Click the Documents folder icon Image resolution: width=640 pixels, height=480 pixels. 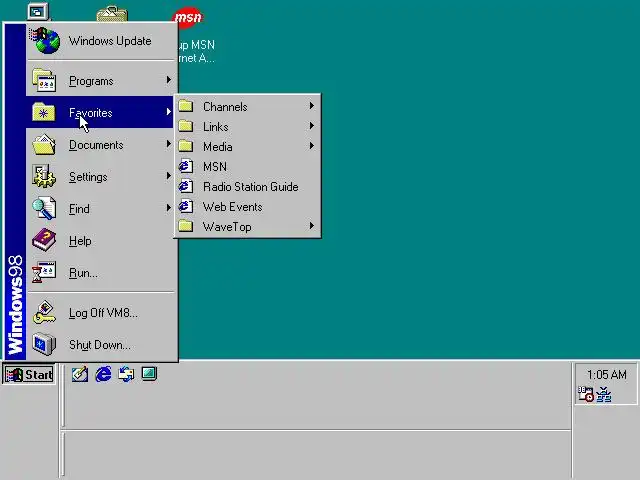pyautogui.click(x=44, y=144)
